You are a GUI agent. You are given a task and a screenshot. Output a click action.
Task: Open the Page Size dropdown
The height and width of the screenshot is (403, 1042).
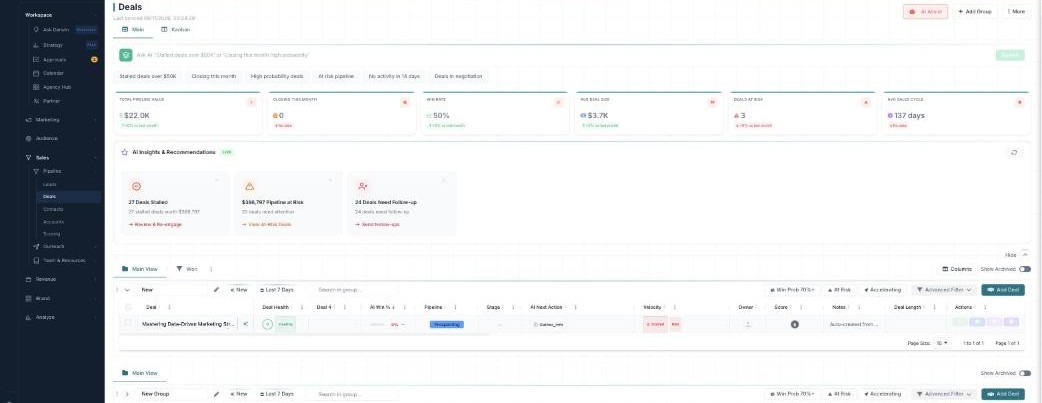942,343
